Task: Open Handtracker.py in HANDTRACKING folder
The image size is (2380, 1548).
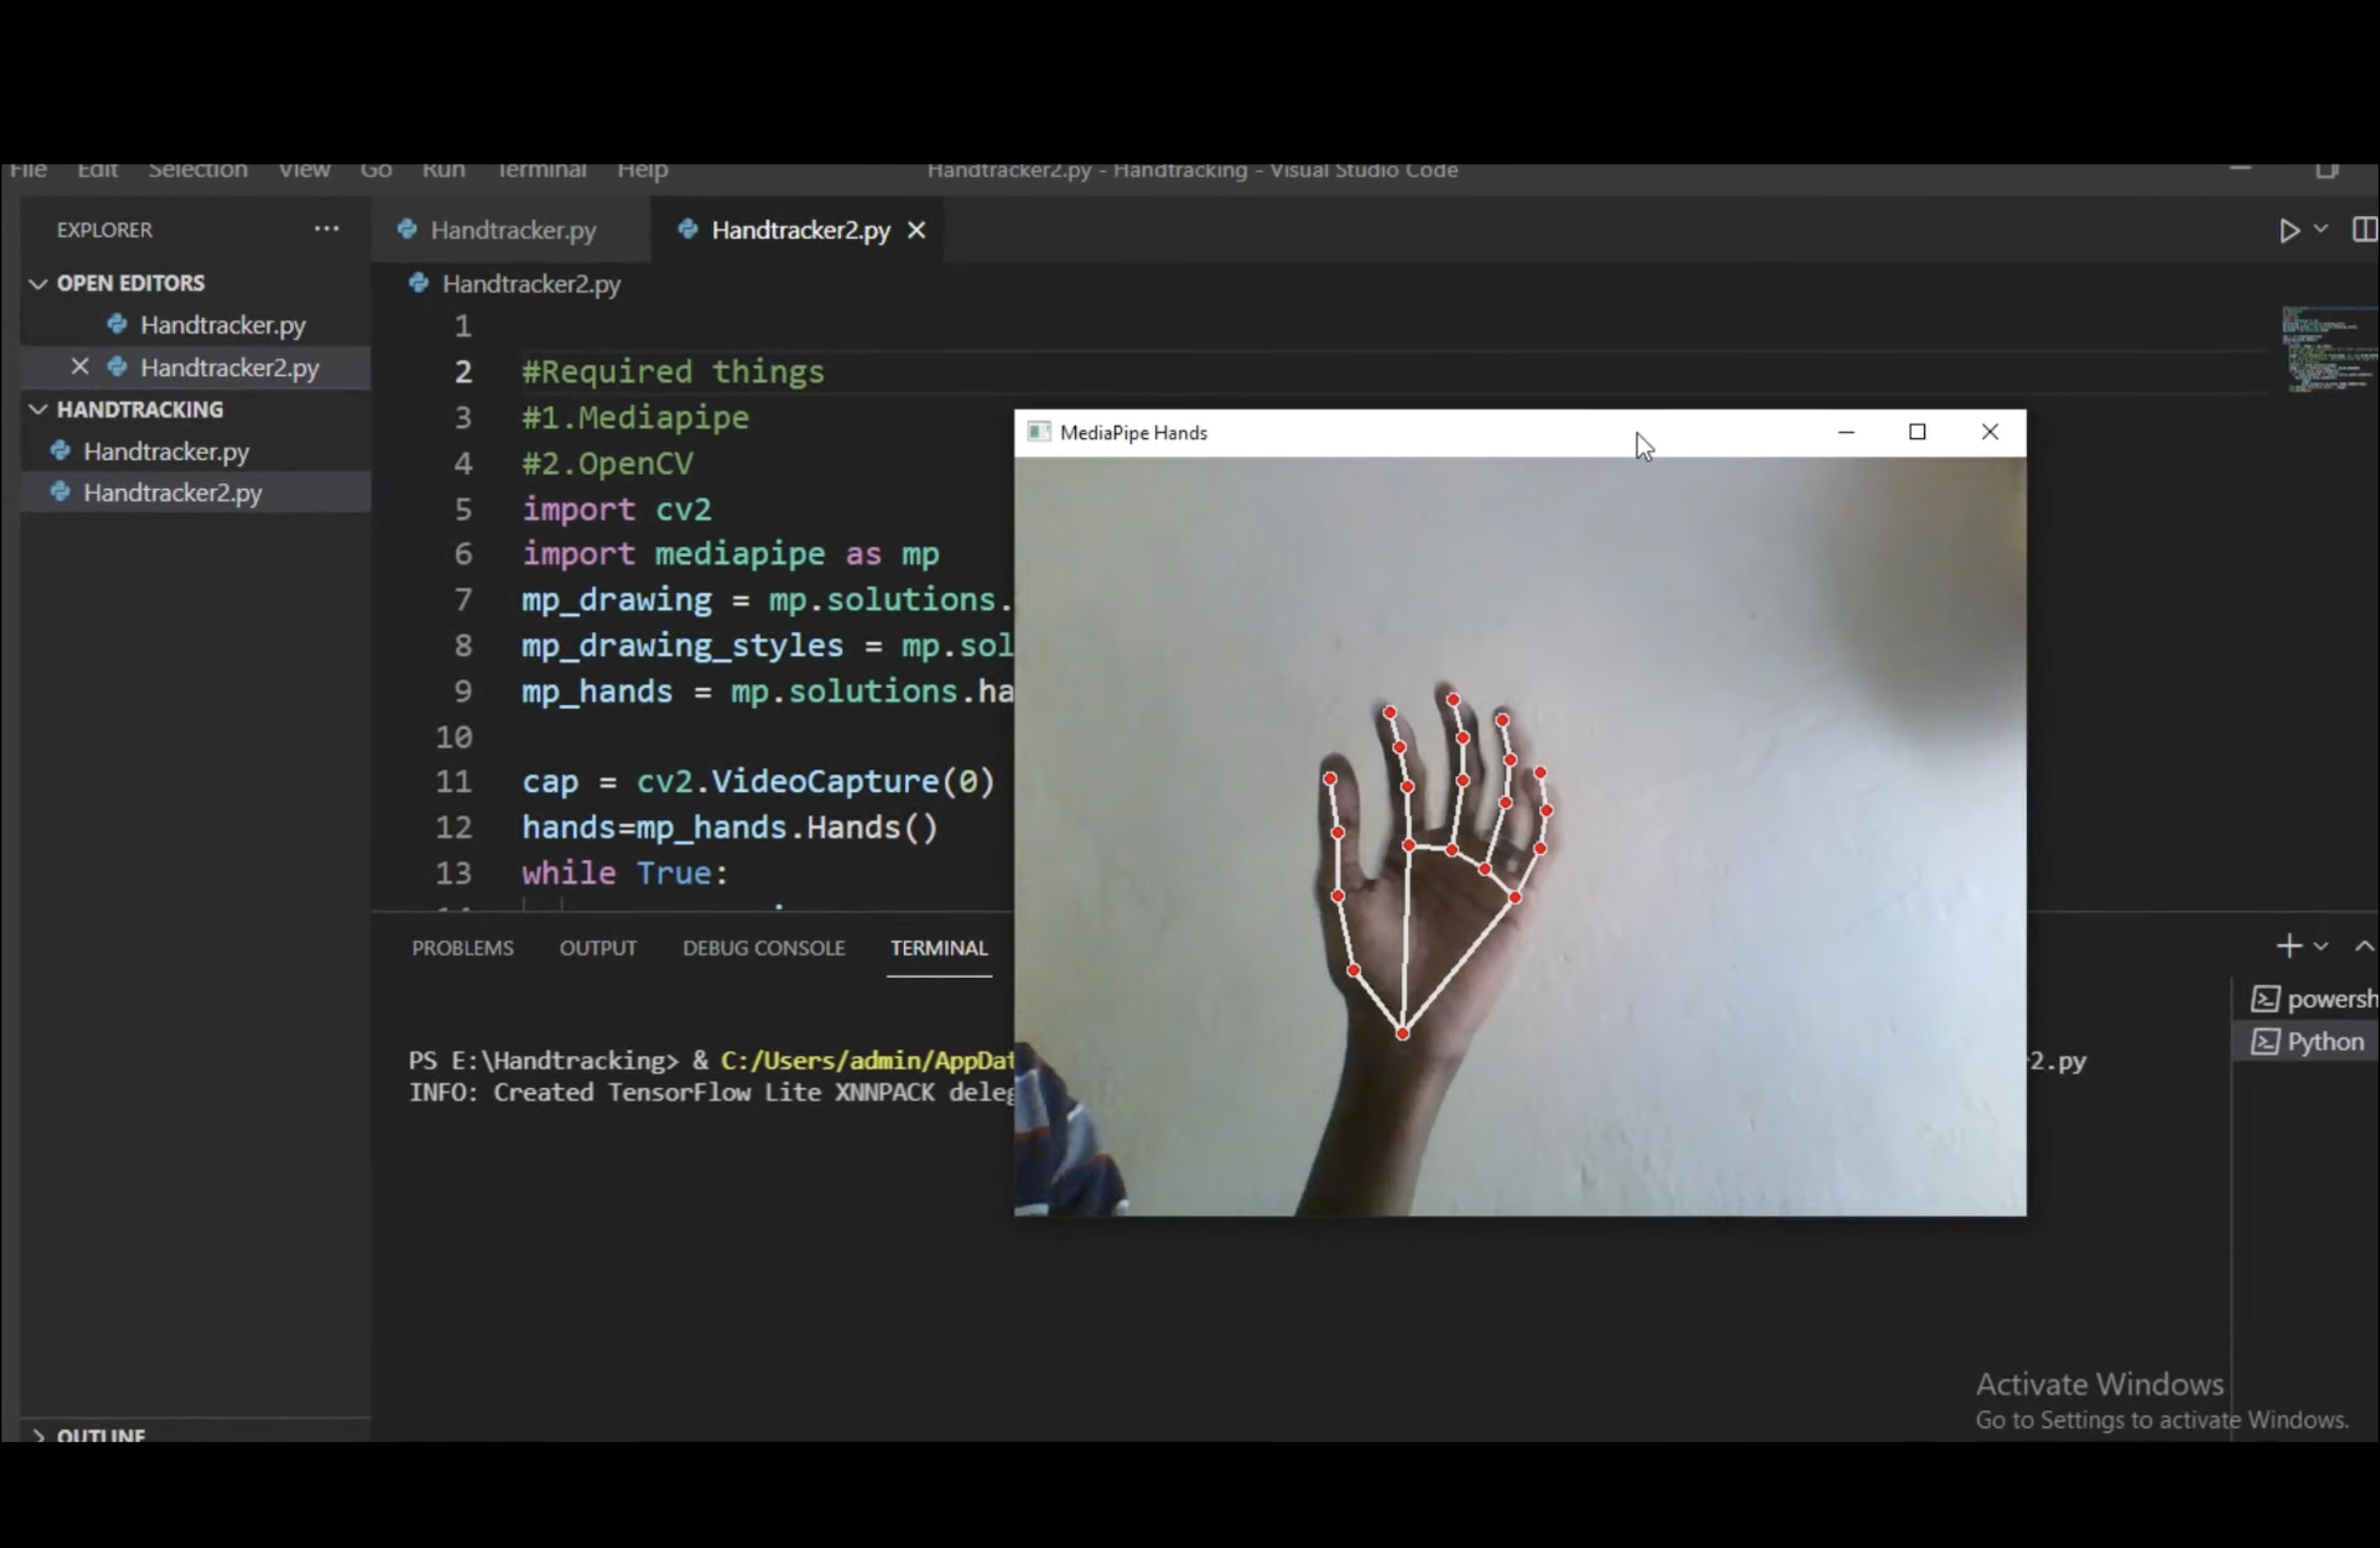Action: click(166, 451)
